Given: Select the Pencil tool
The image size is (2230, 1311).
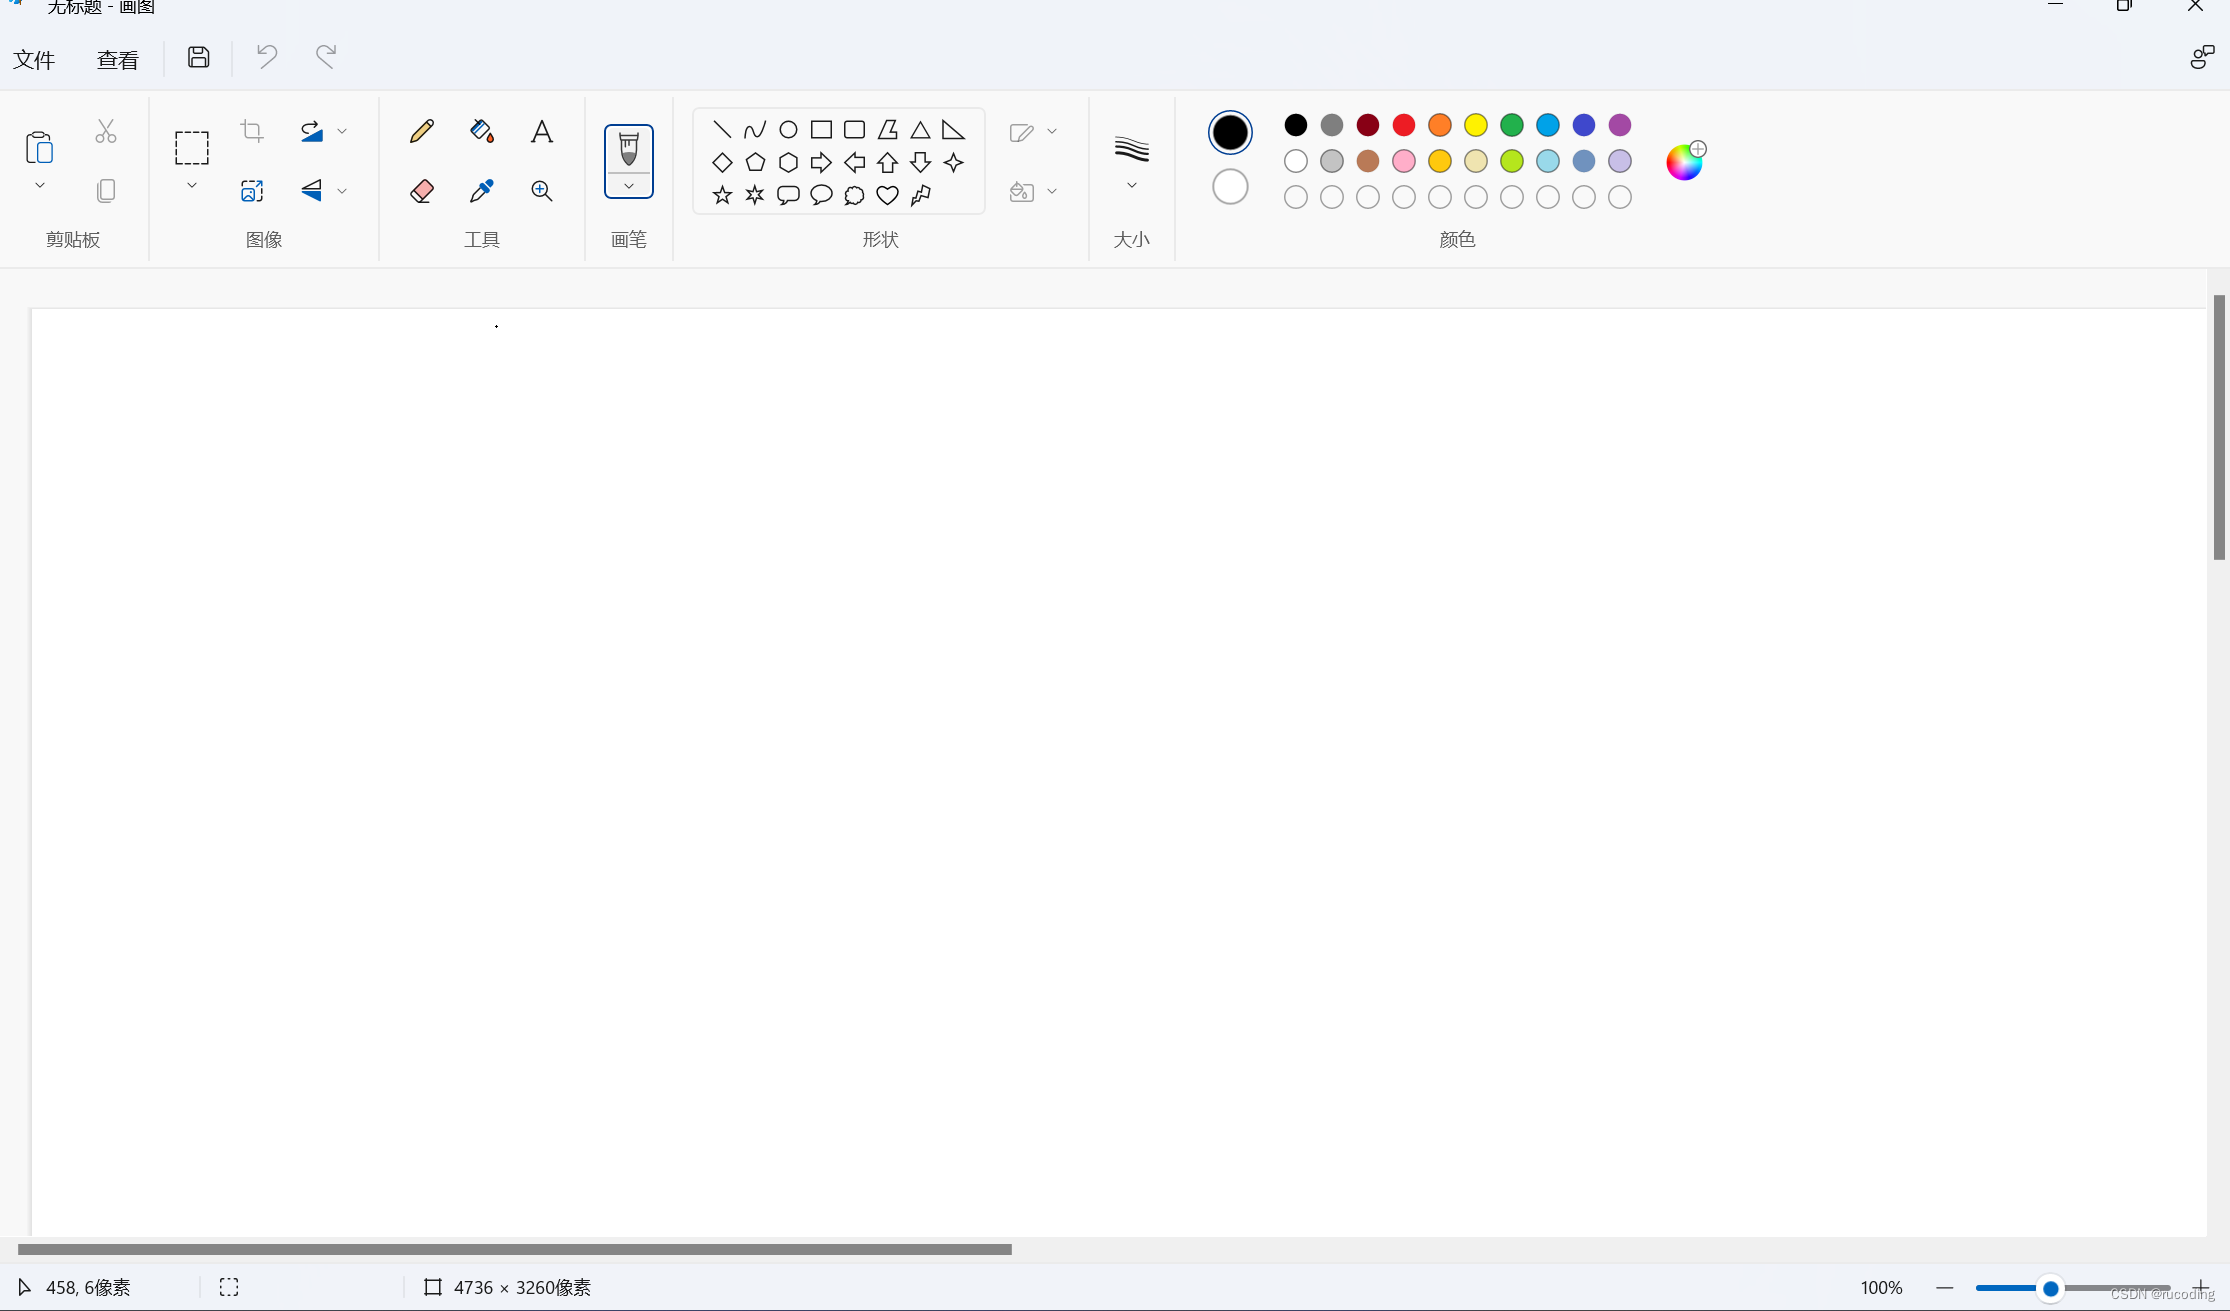Looking at the screenshot, I should point(422,131).
